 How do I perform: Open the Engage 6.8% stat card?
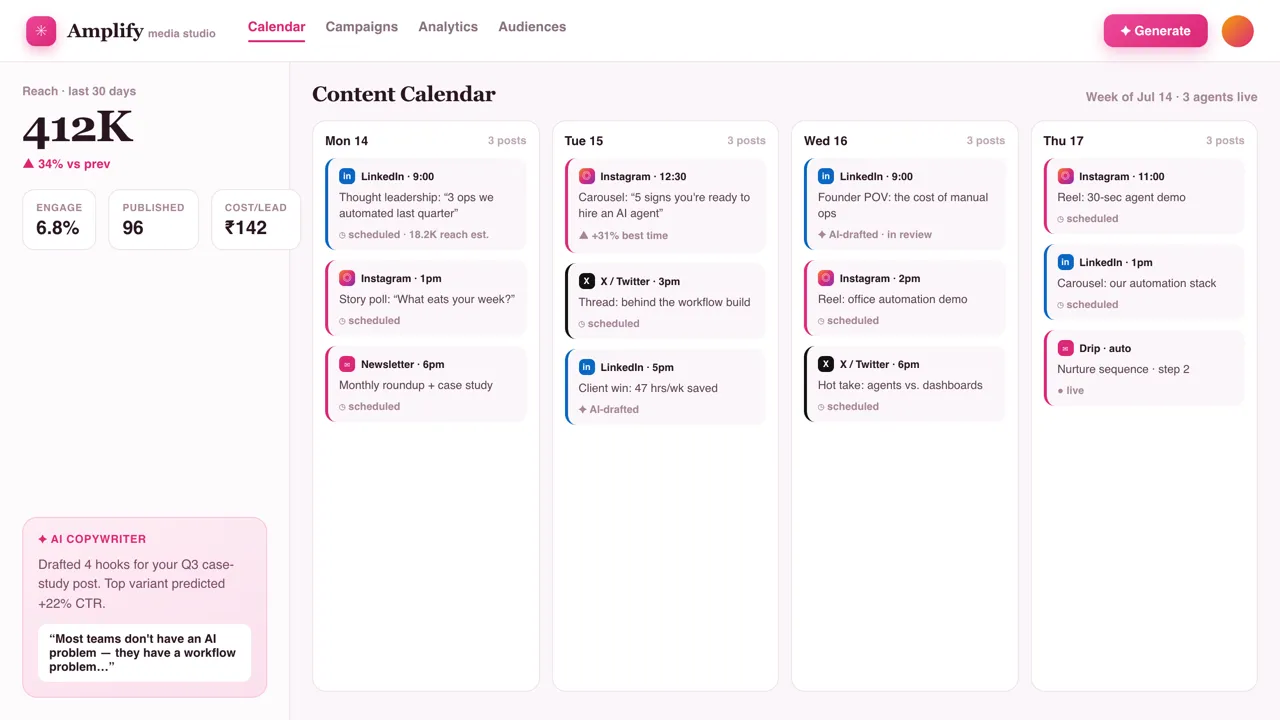59,219
